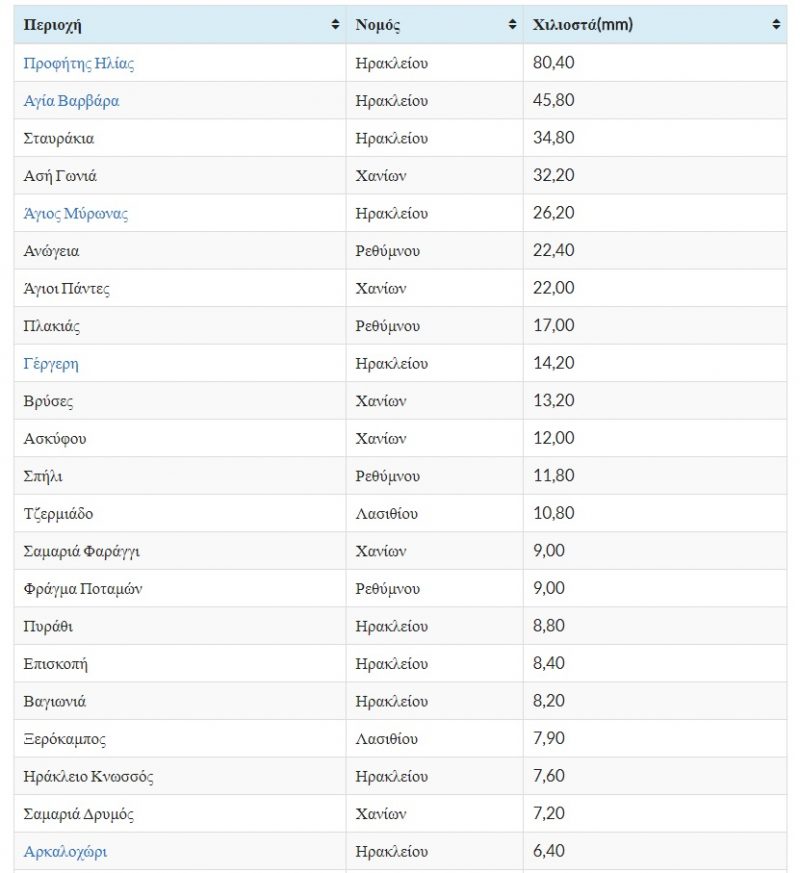Viewport: 800px width, 873px height.
Task: Click sort arrows in Νομός column header
Action: [513, 25]
